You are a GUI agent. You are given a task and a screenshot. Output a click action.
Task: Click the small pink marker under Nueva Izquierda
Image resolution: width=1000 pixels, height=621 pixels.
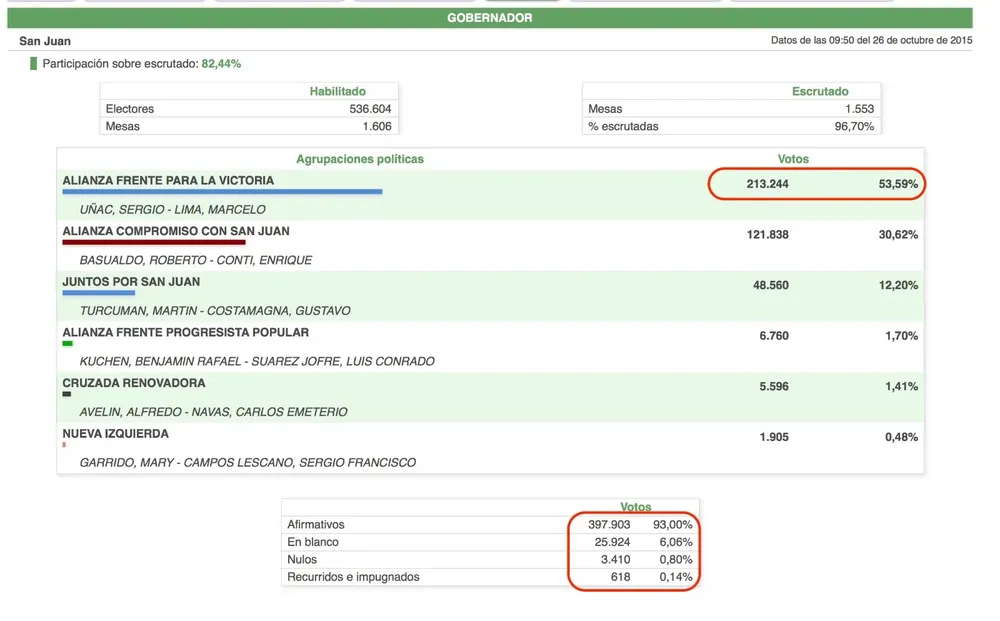coord(64,445)
